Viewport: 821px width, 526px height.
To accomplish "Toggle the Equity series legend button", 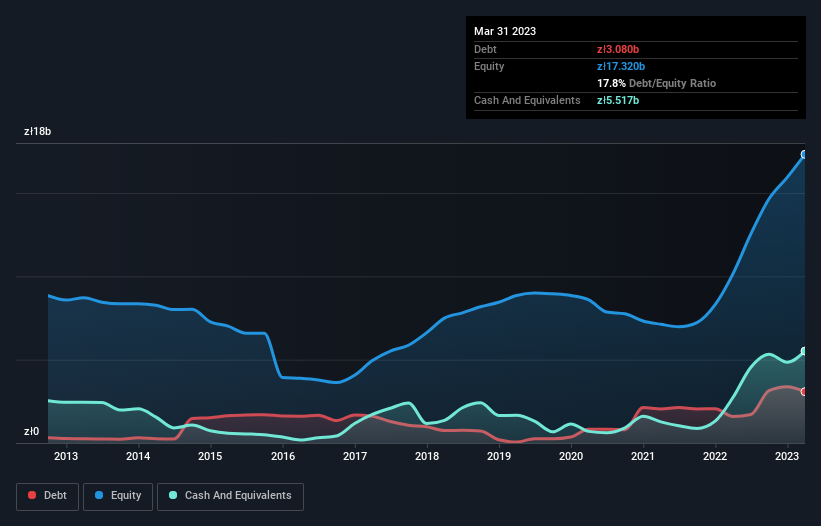I will coord(118,496).
